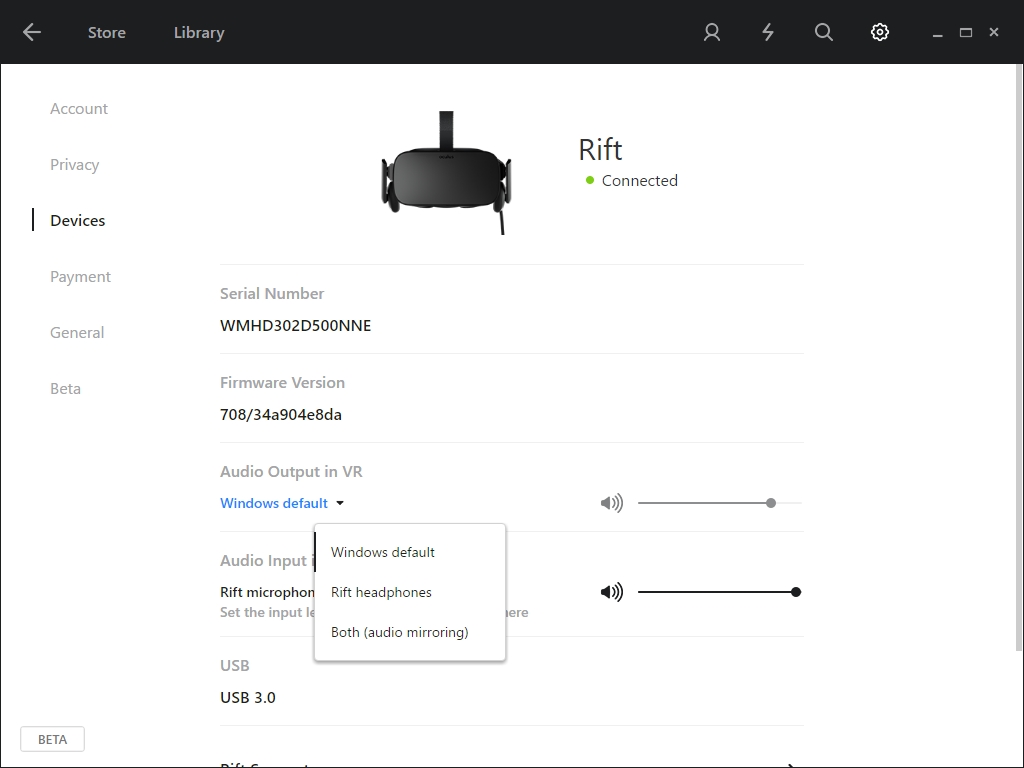Select Payment in the settings sidebar
The width and height of the screenshot is (1024, 768).
80,277
